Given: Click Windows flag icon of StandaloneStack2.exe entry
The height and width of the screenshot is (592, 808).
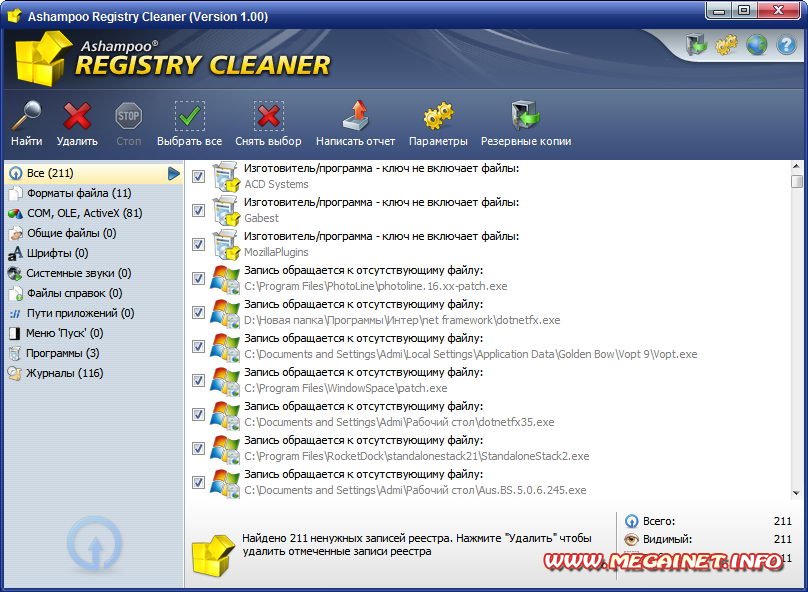Looking at the screenshot, I should click(x=225, y=449).
